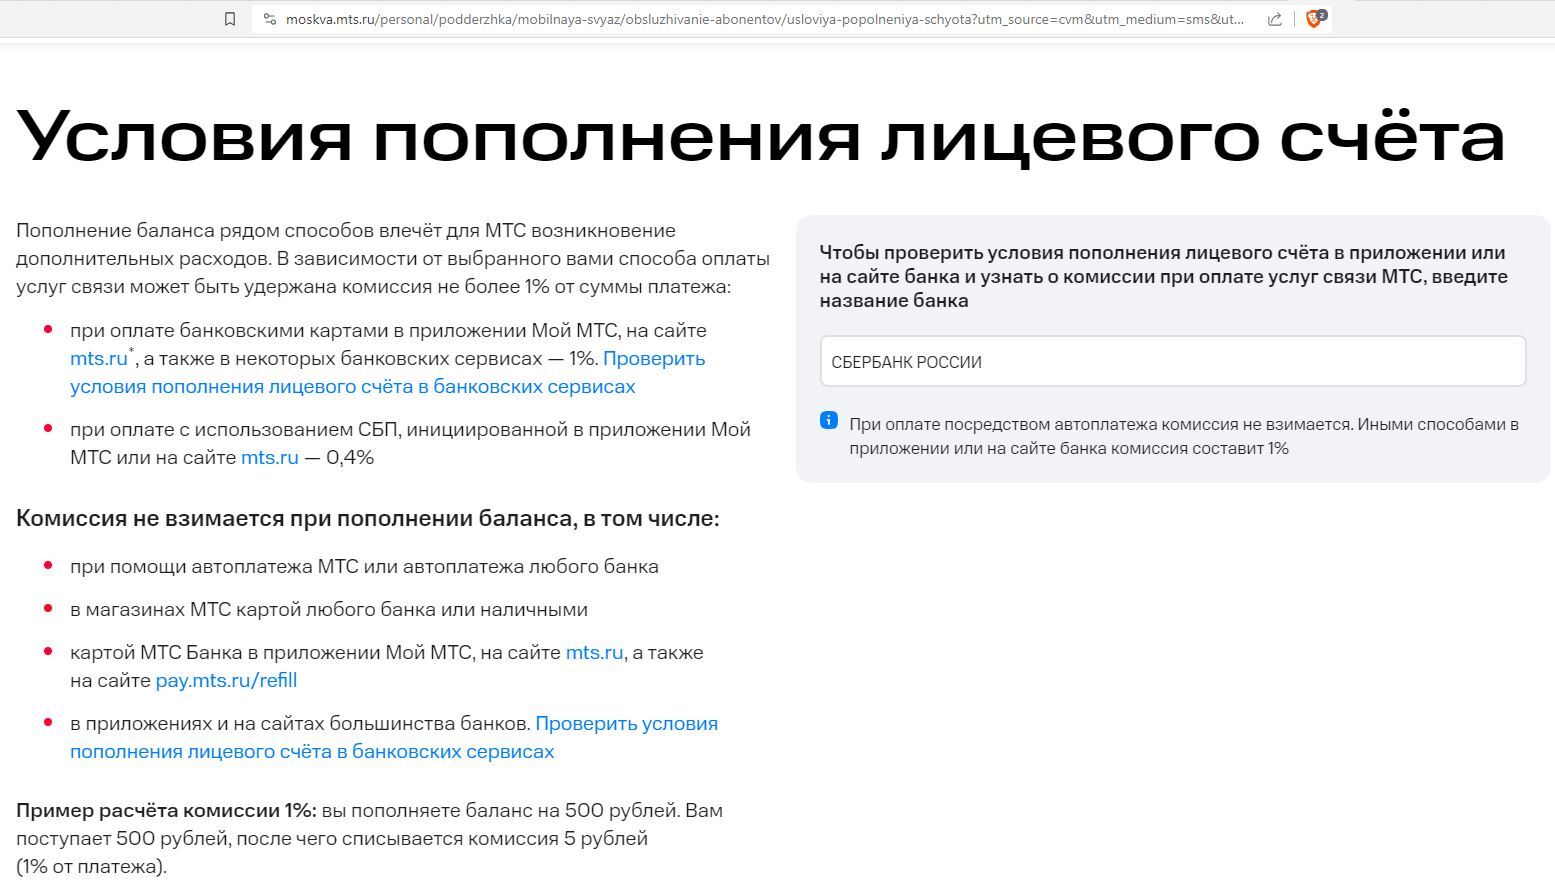Open the Brave Shields lion icon
The width and height of the screenshot is (1555, 895).
[x=1316, y=18]
